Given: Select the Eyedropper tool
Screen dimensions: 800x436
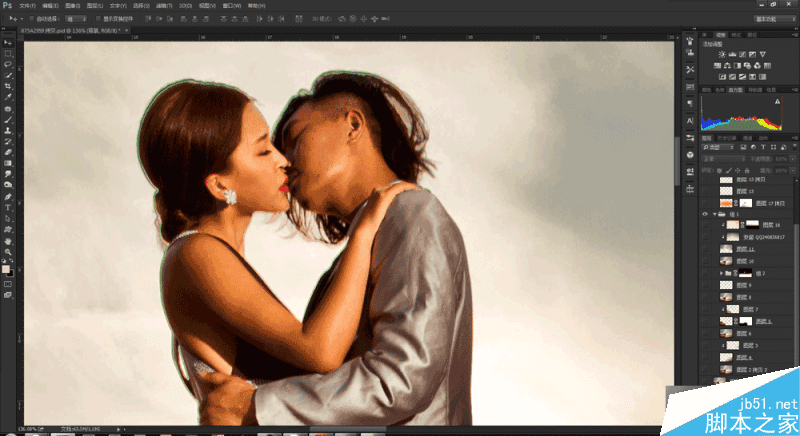Looking at the screenshot, I should [8, 97].
